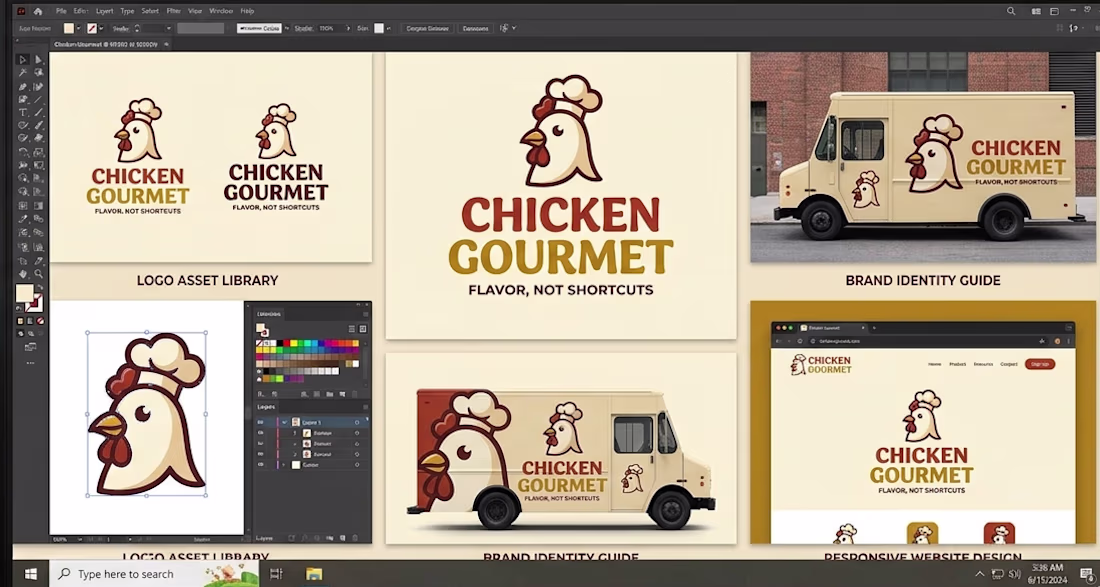Select the Direct Selection tool
The image size is (1100, 587).
(x=39, y=60)
